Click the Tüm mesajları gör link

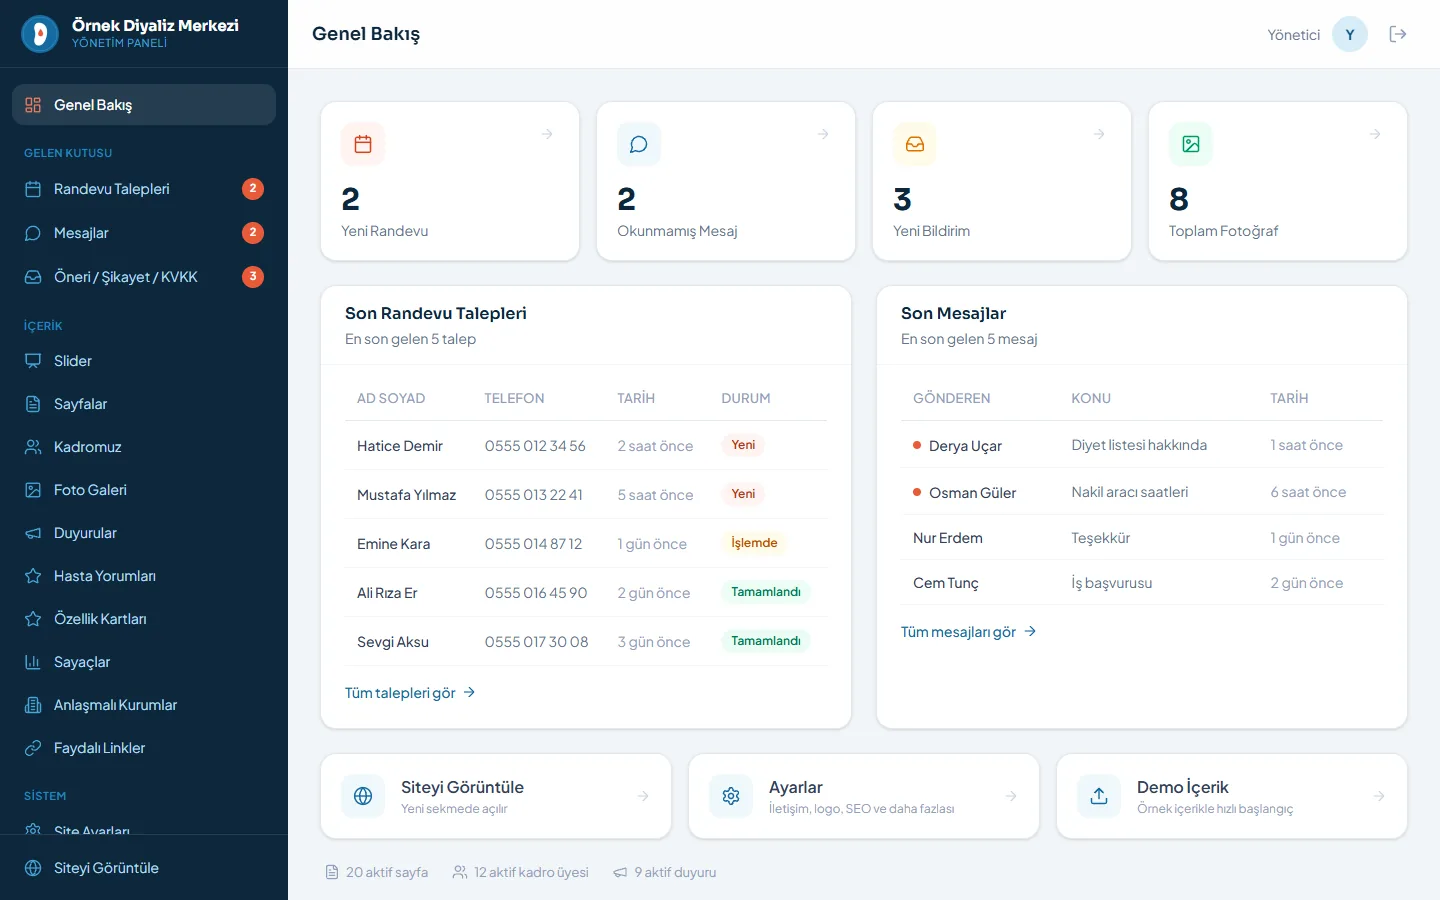coord(968,632)
